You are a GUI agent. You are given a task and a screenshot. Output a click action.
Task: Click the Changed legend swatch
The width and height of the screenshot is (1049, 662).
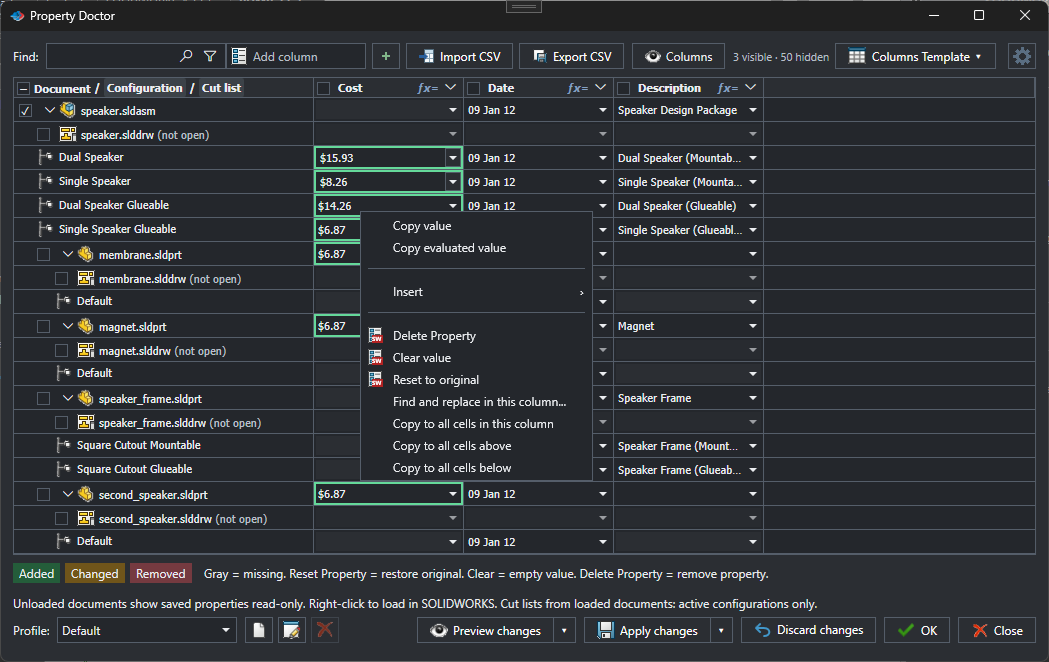click(x=94, y=574)
